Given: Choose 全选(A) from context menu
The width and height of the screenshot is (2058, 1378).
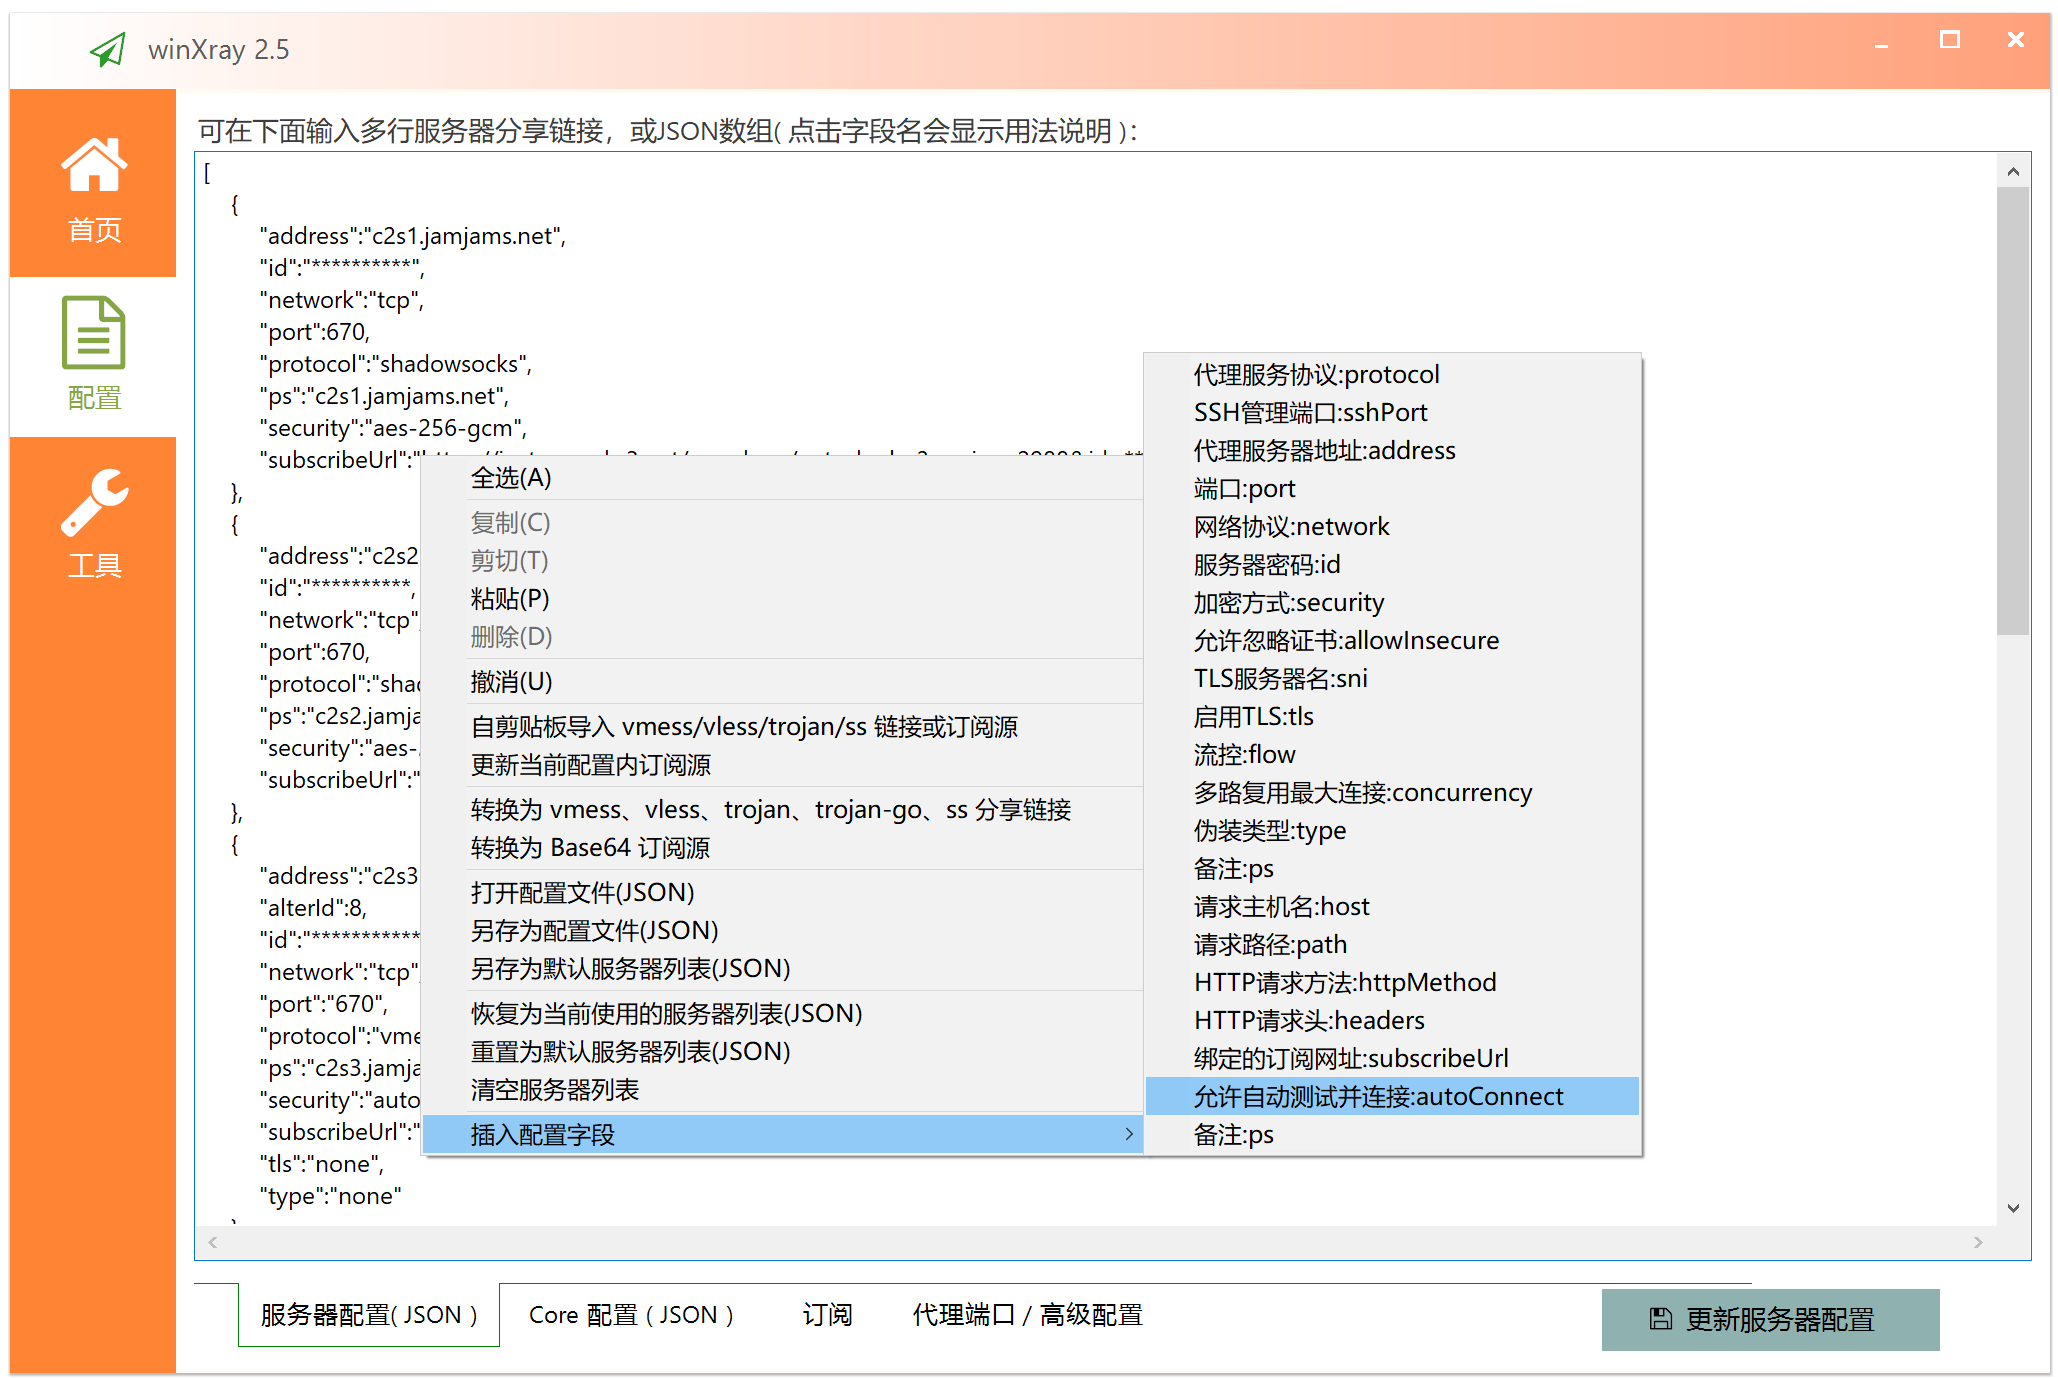Looking at the screenshot, I should (511, 478).
